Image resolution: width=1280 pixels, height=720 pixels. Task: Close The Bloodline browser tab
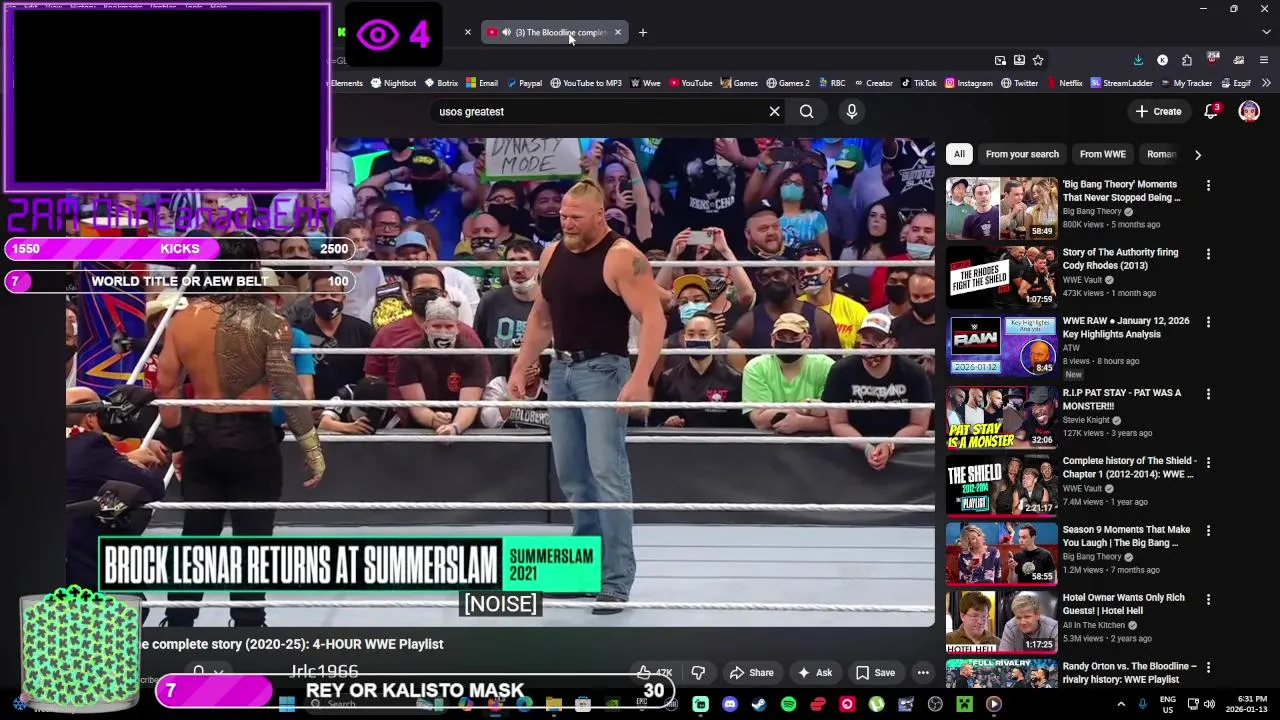pyautogui.click(x=617, y=32)
